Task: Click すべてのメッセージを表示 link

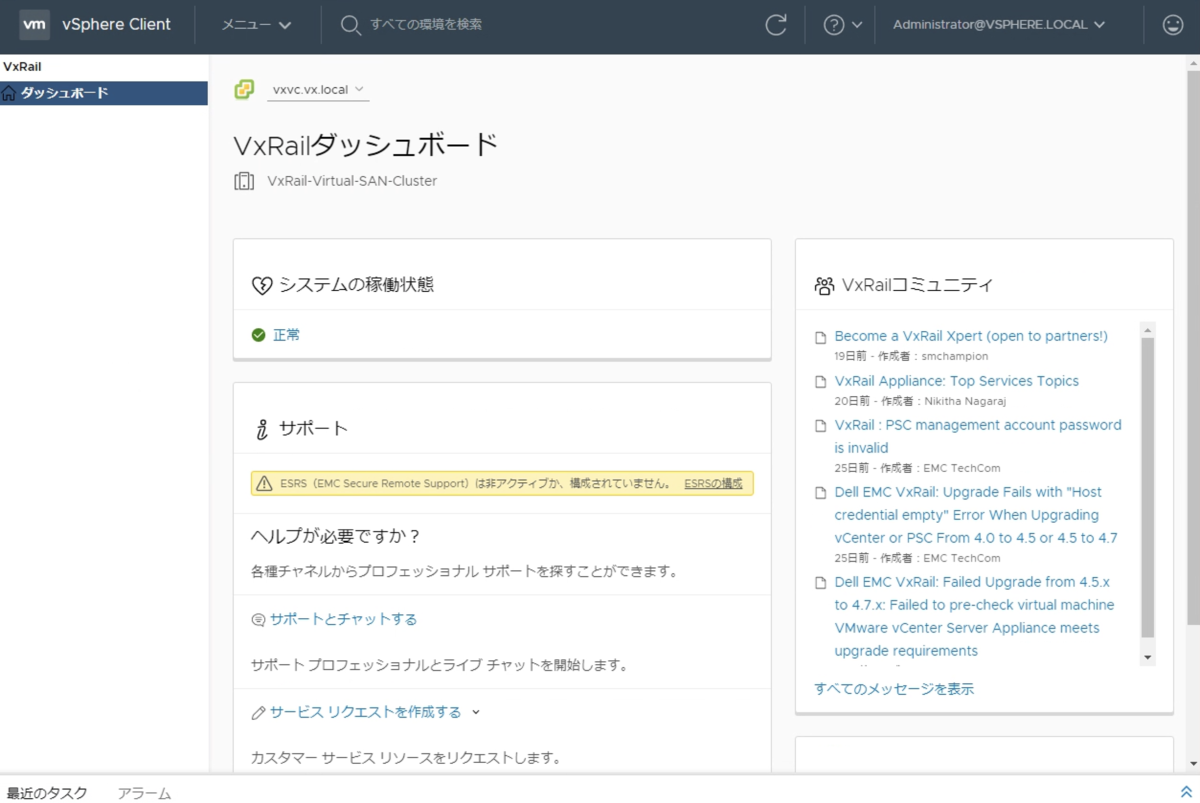Action: pos(894,689)
